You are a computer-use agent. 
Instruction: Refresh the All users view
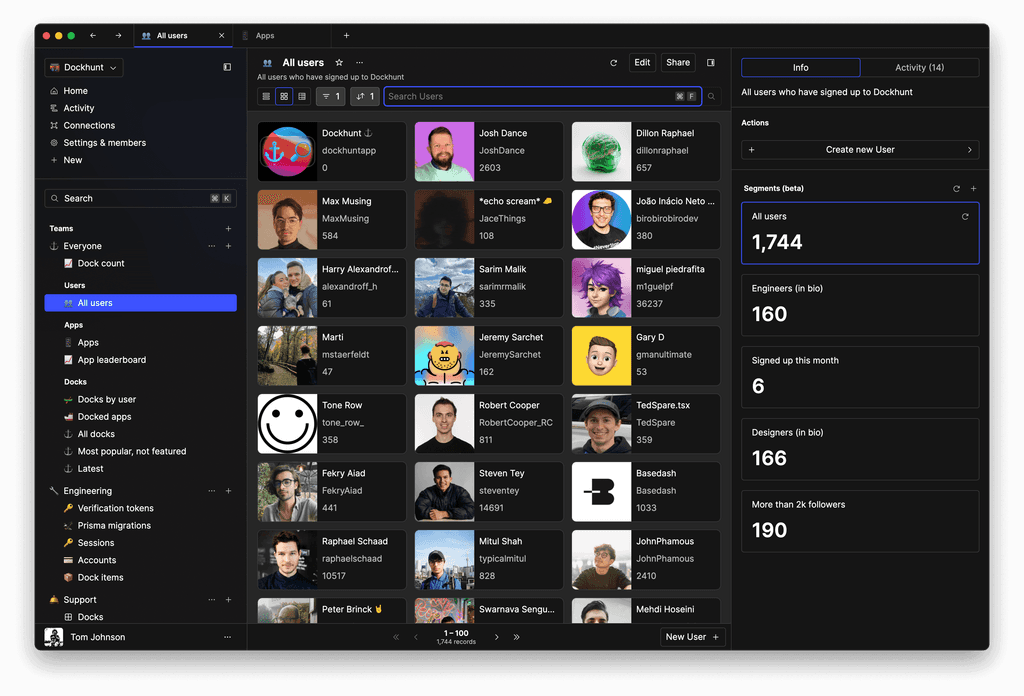click(x=613, y=62)
